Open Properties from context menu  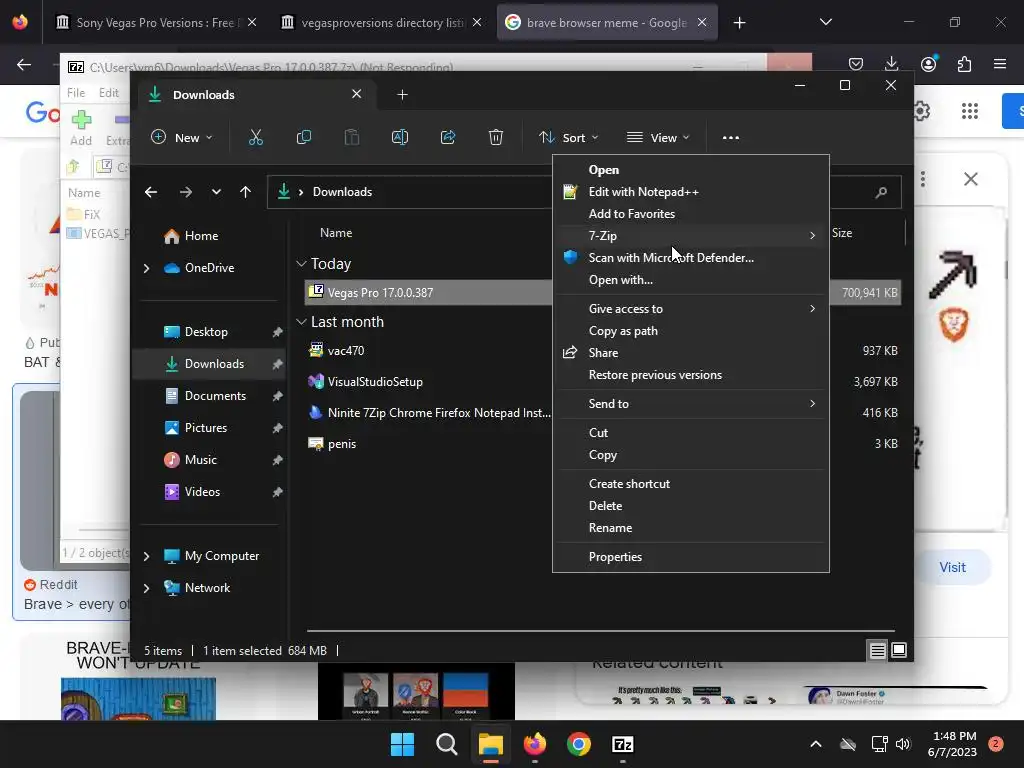(691, 557)
